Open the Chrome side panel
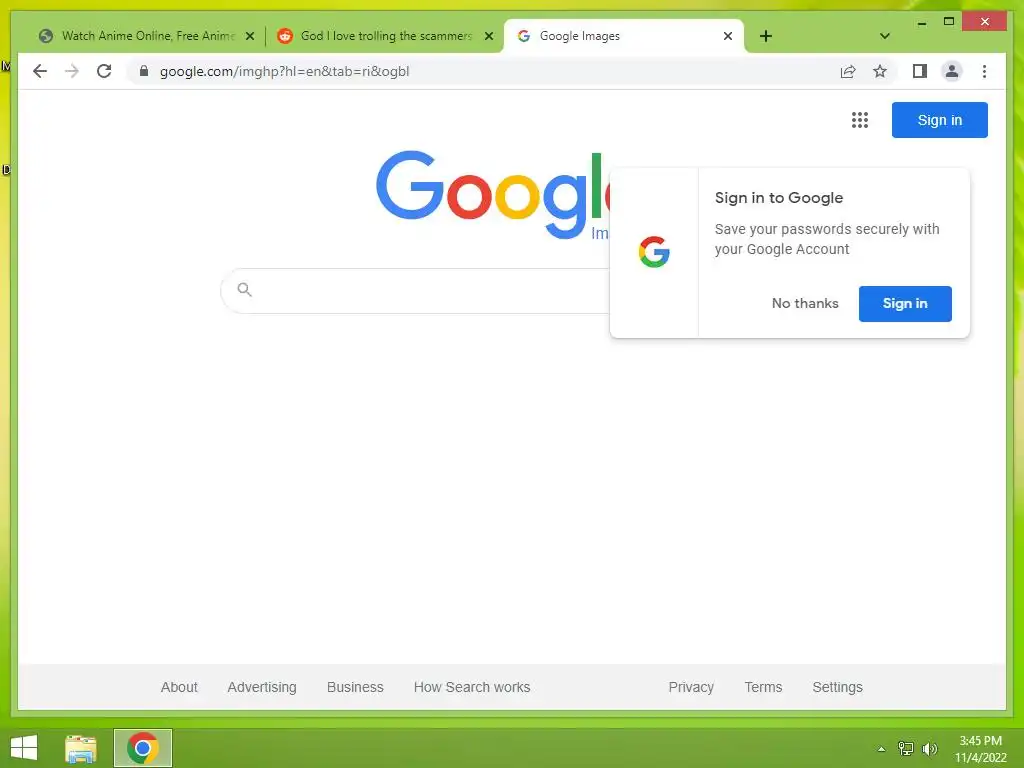 coord(920,71)
